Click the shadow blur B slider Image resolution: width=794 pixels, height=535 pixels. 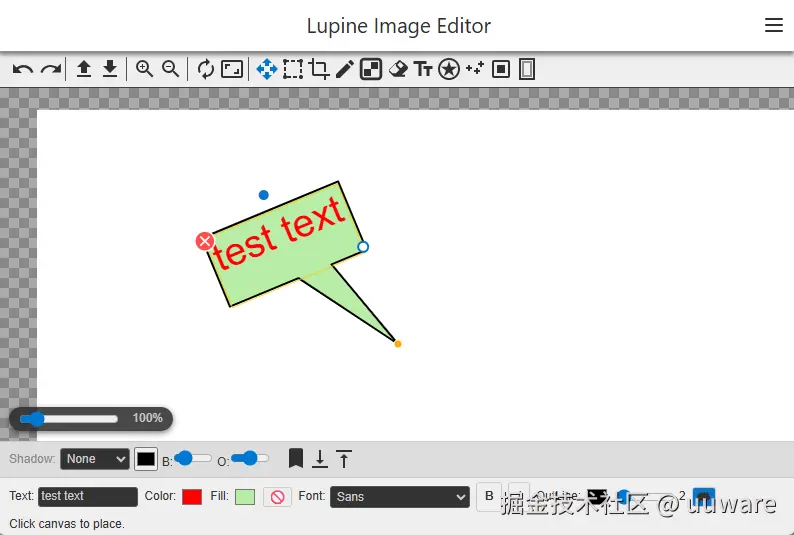192,459
